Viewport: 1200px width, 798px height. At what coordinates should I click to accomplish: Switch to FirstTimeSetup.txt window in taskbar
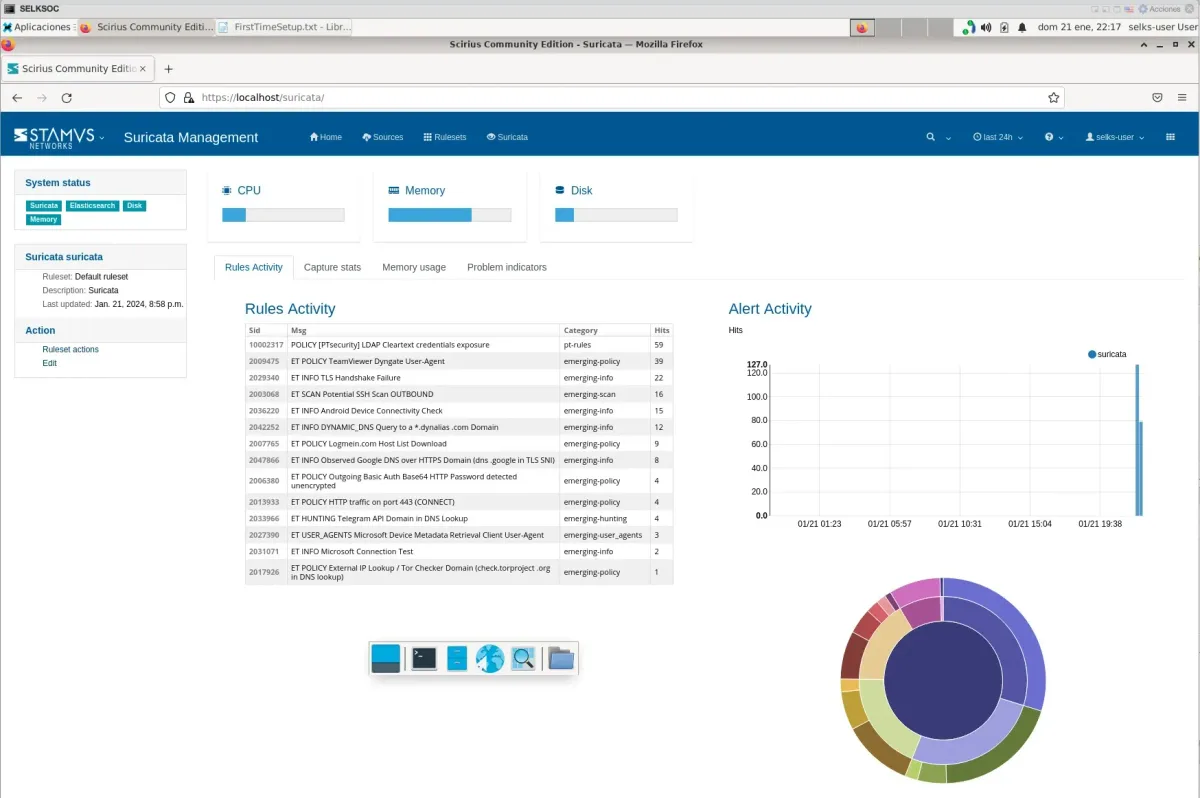[285, 28]
